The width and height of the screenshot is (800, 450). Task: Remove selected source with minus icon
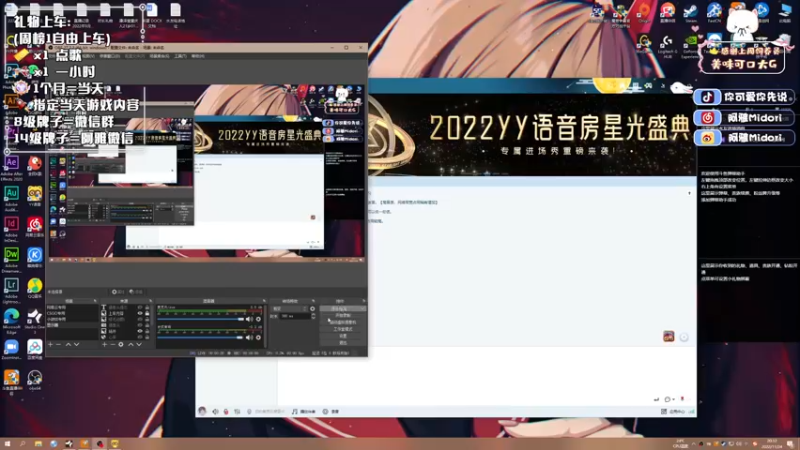click(113, 344)
